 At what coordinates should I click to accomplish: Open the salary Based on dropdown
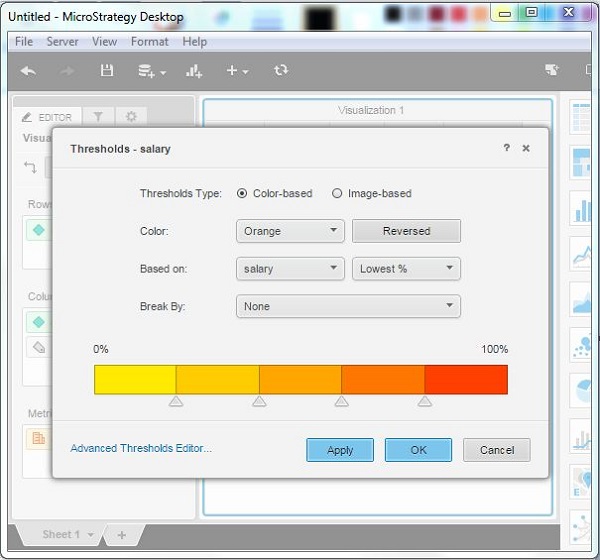point(291,269)
